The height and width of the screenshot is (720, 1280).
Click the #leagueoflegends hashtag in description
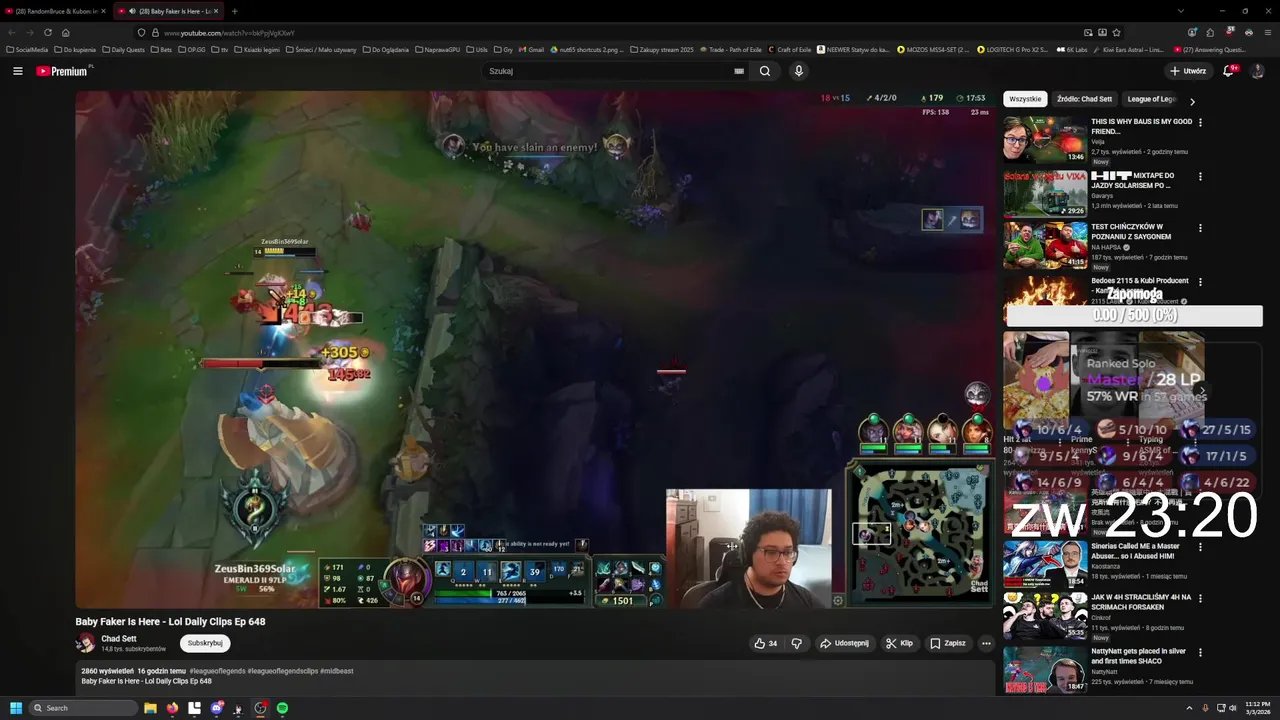217,671
